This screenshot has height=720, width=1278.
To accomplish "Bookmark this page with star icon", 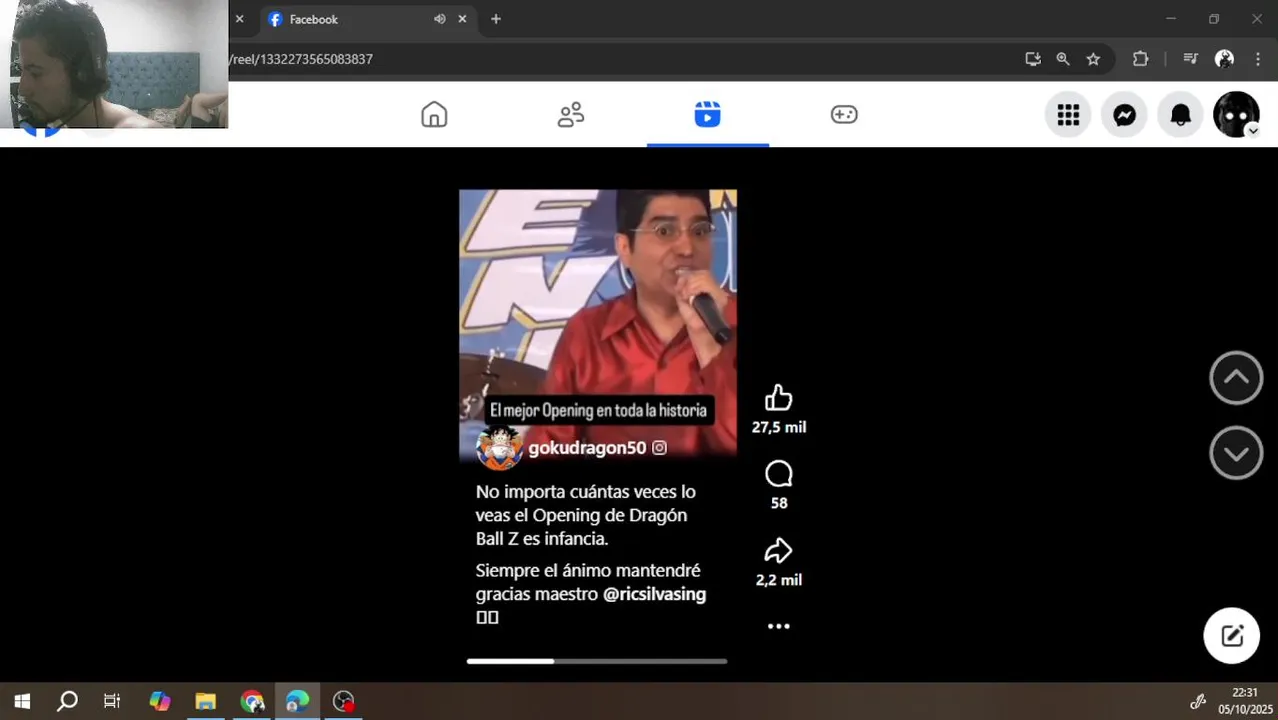I will [1093, 59].
